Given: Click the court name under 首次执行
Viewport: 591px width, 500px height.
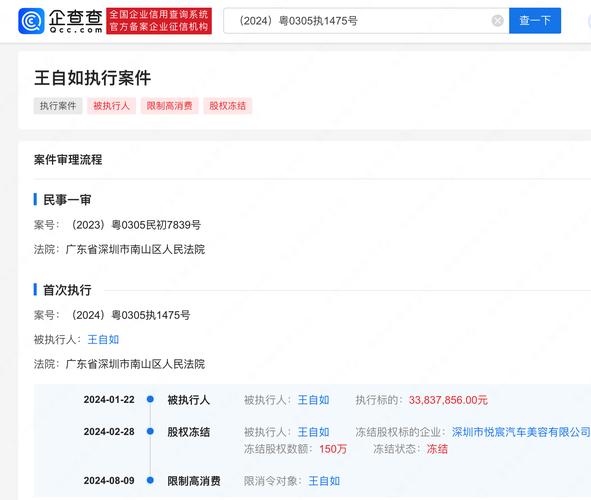Looking at the screenshot, I should pyautogui.click(x=135, y=364).
